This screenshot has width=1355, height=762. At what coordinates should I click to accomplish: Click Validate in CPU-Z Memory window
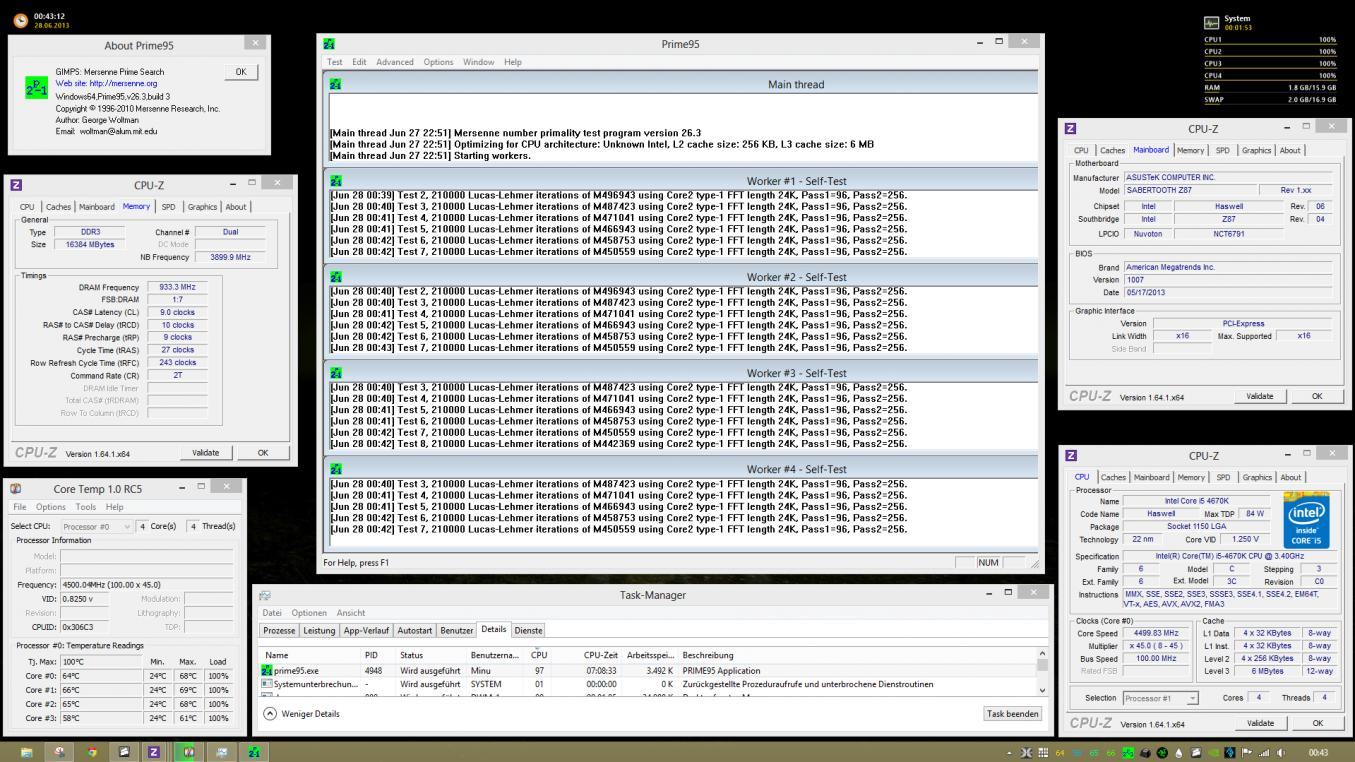pyautogui.click(x=205, y=453)
